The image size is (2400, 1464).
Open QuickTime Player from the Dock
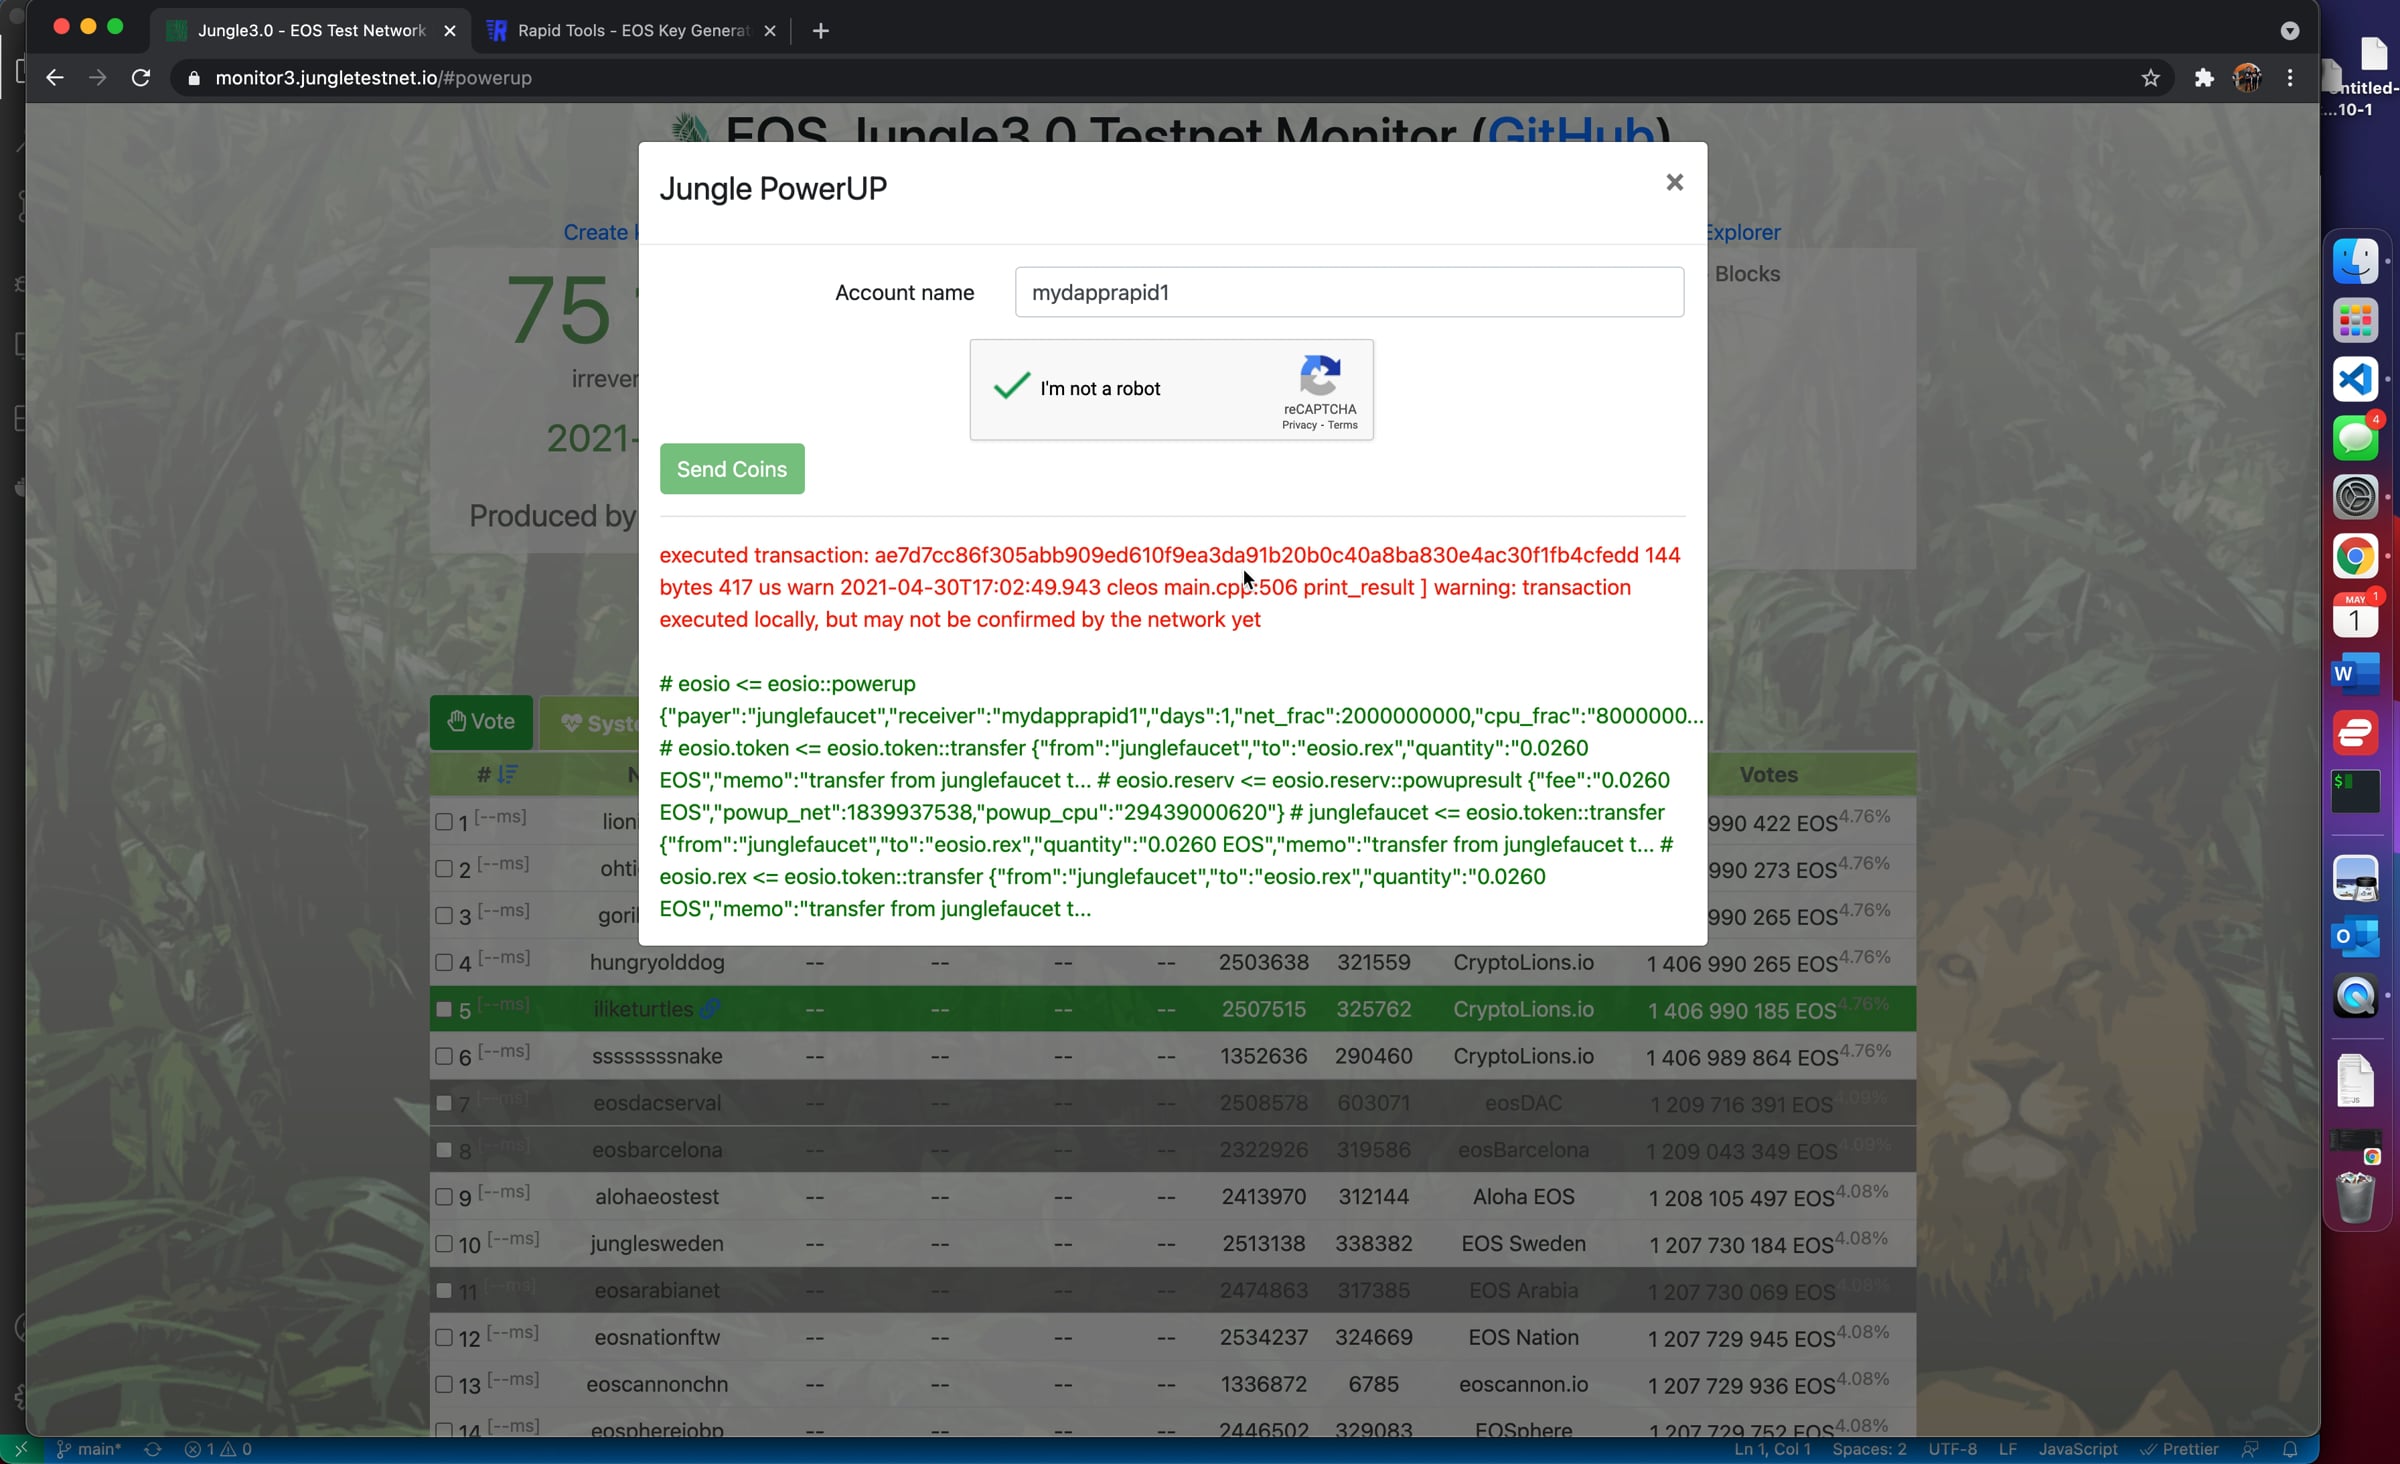coord(2355,997)
